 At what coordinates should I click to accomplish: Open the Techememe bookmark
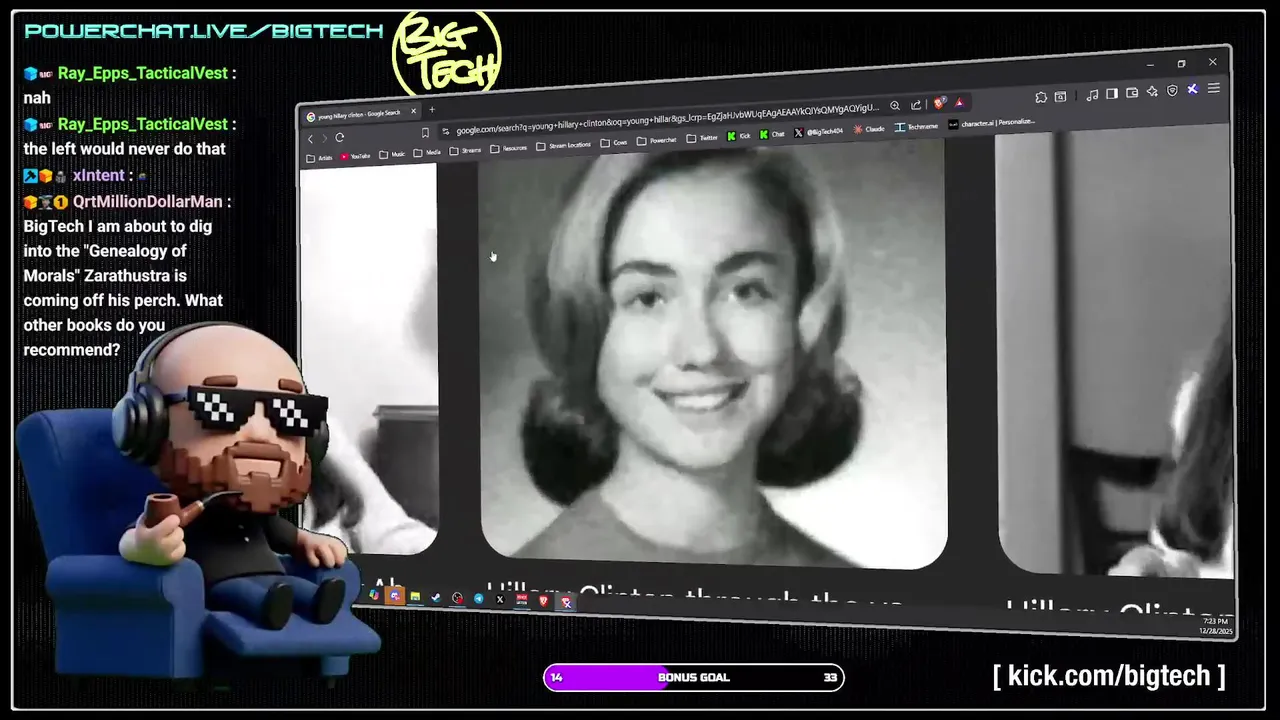coord(918,127)
